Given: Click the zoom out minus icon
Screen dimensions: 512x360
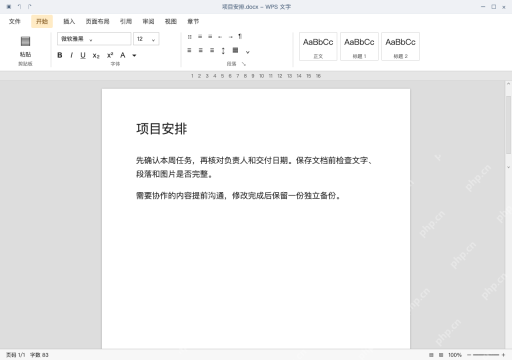Looking at the screenshot, I should click(x=469, y=355).
